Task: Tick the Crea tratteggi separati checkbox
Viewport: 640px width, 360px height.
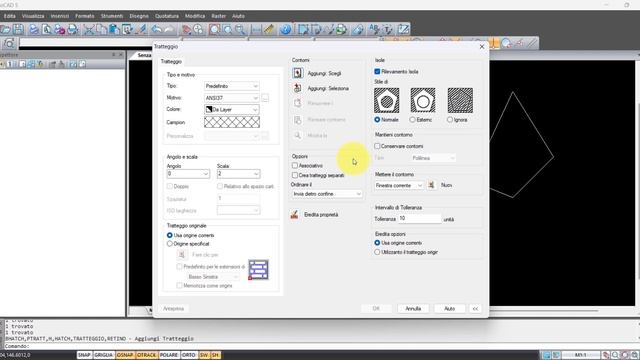Action: (x=295, y=175)
